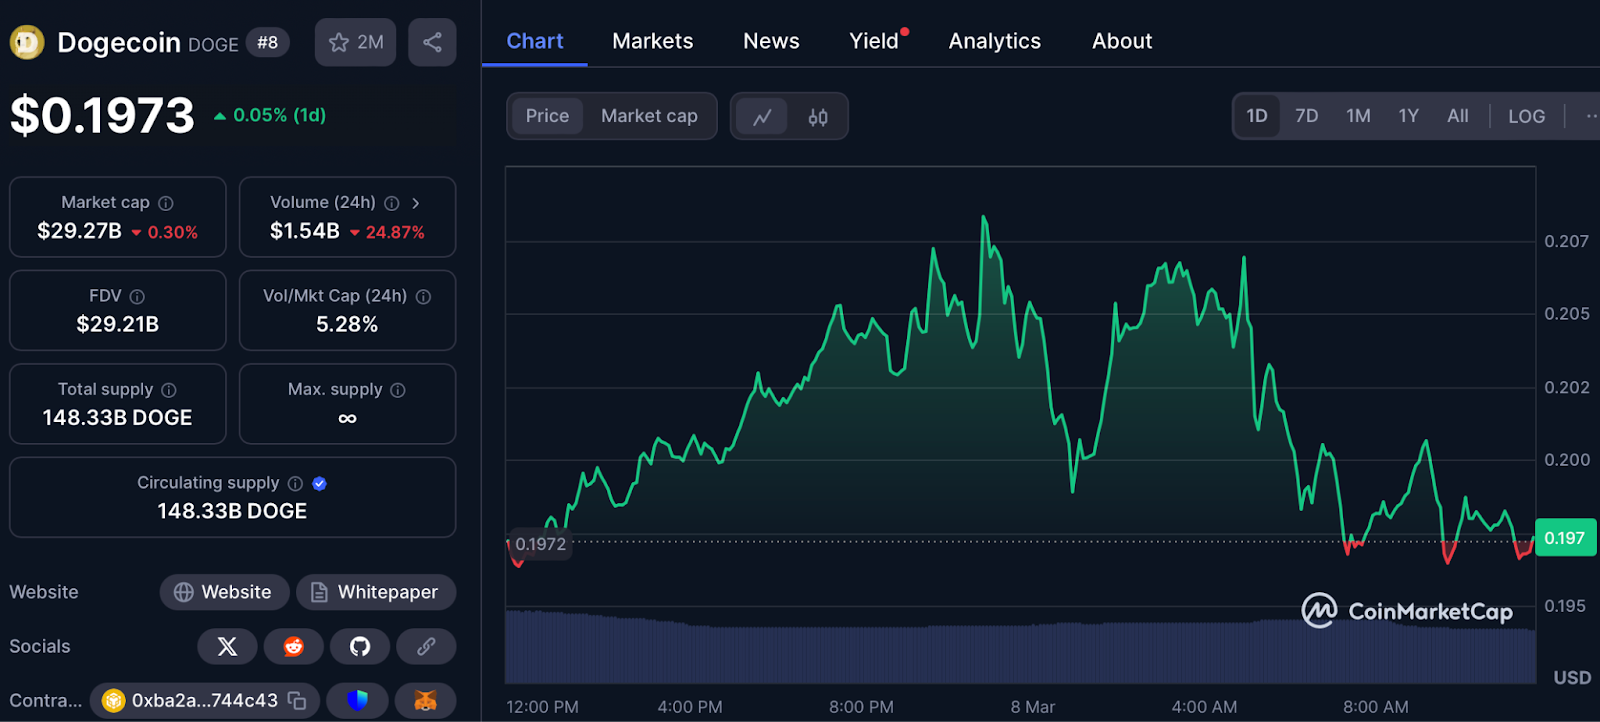This screenshot has height=722, width=1600.
Task: Switch to candlestick chart view
Action: (818, 117)
